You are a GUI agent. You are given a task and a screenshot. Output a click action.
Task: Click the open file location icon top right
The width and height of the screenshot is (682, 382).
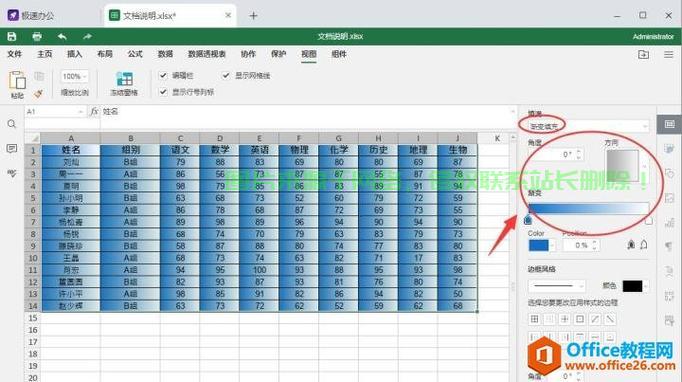click(x=643, y=54)
